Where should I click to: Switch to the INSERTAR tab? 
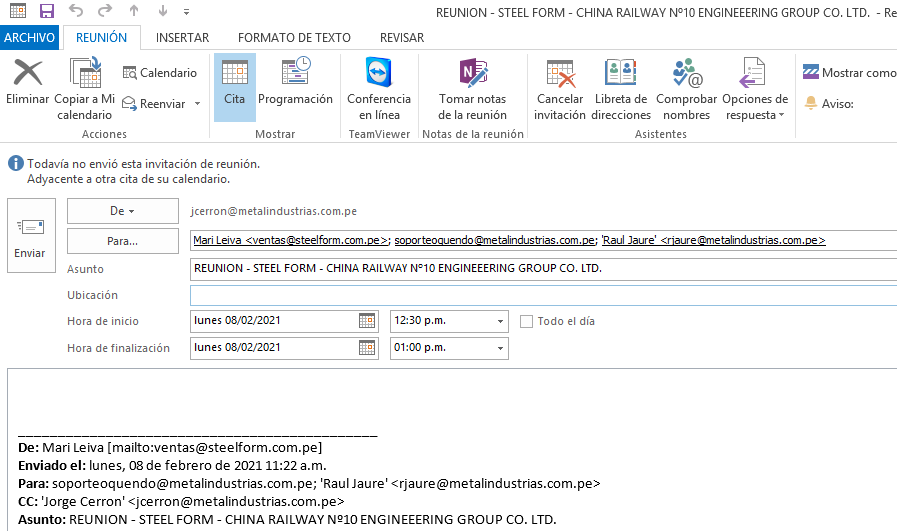tap(182, 38)
